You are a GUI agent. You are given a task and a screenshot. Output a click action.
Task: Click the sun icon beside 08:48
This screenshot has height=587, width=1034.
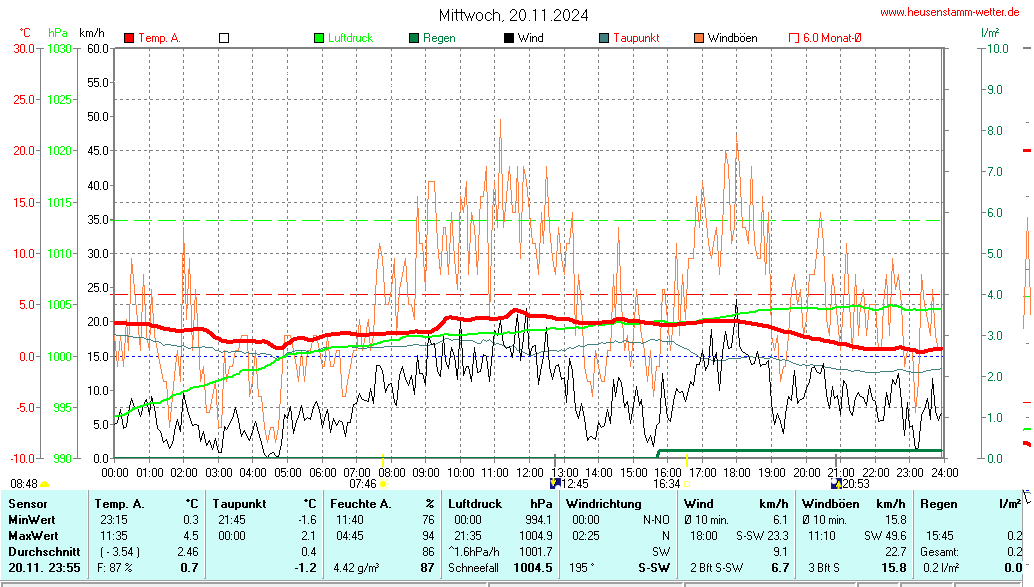(44, 484)
